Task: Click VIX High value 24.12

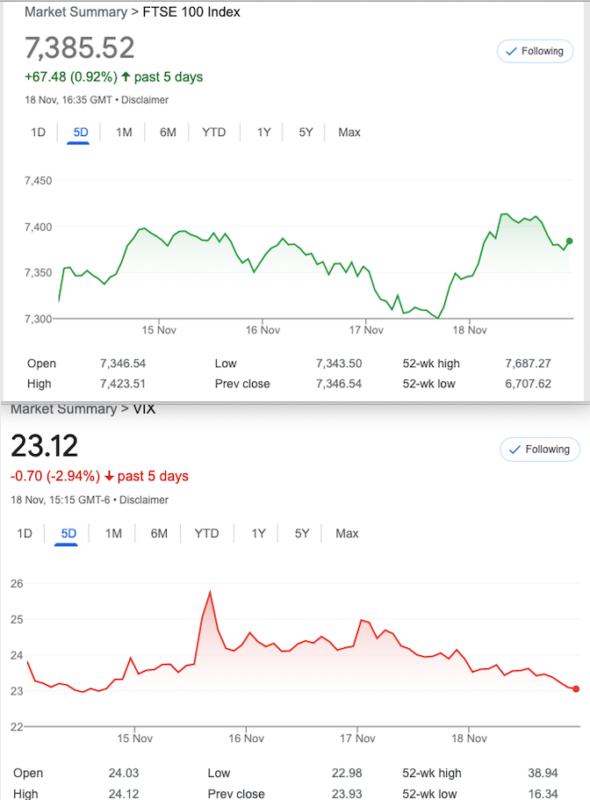Action: coord(124,794)
